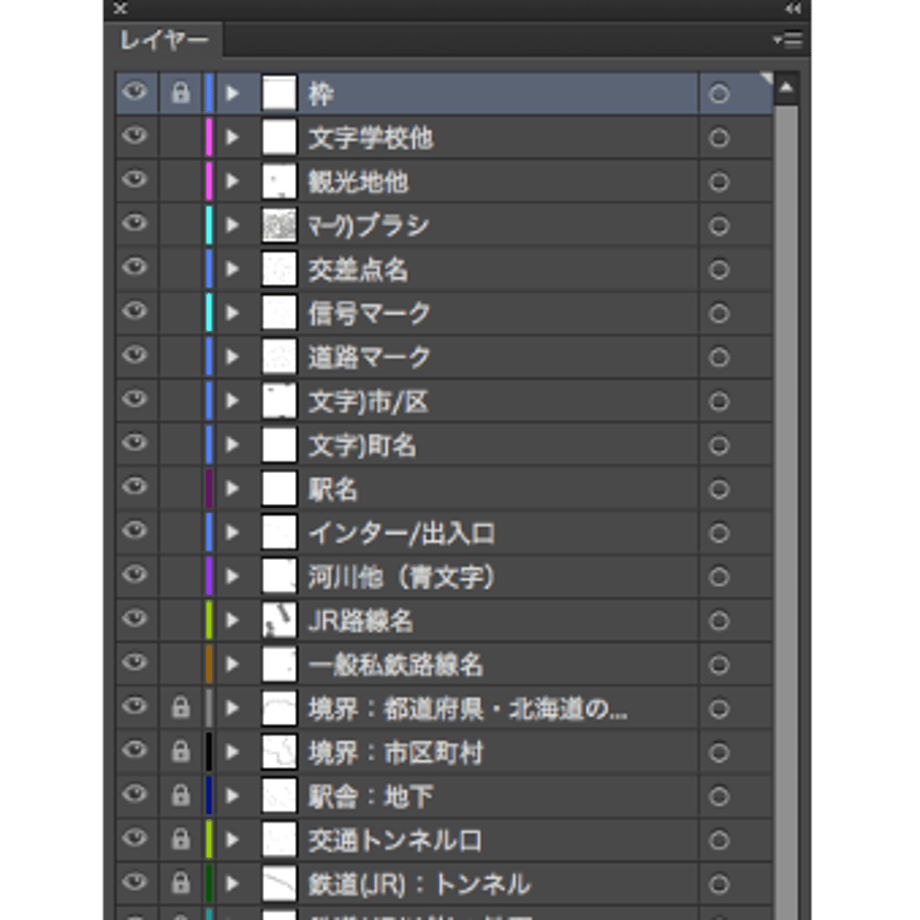The height and width of the screenshot is (920, 920).
Task: Click target circle of 駅名 layer
Action: (719, 489)
